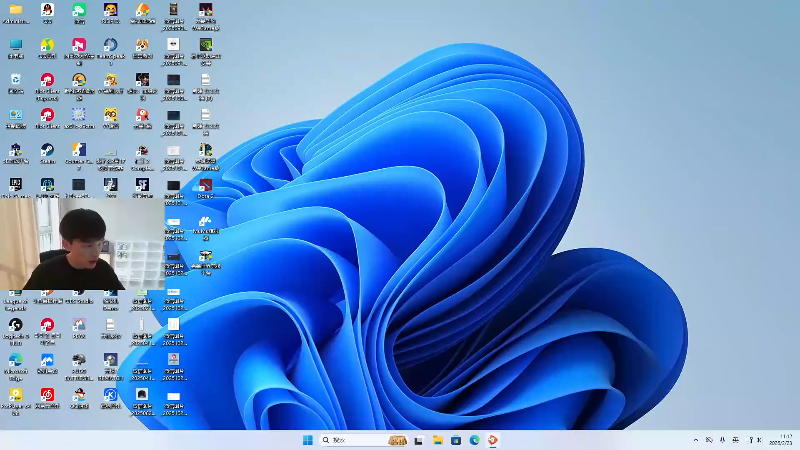Open the taskbar clock and date
Screen dimensions: 800x450
(x=782, y=440)
